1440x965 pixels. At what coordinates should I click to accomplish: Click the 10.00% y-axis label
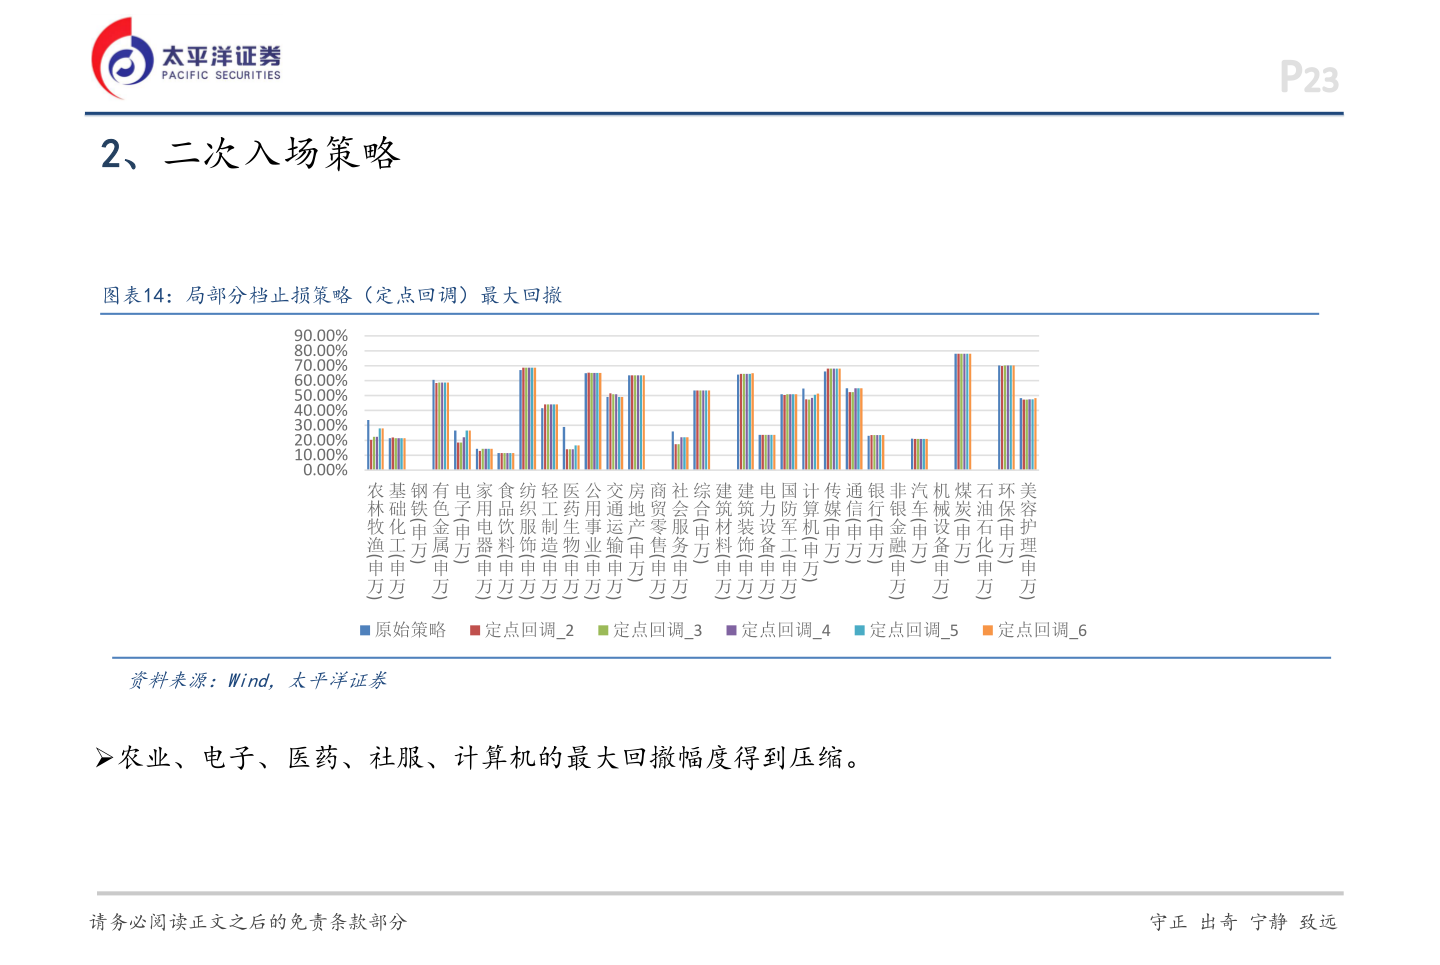point(321,455)
